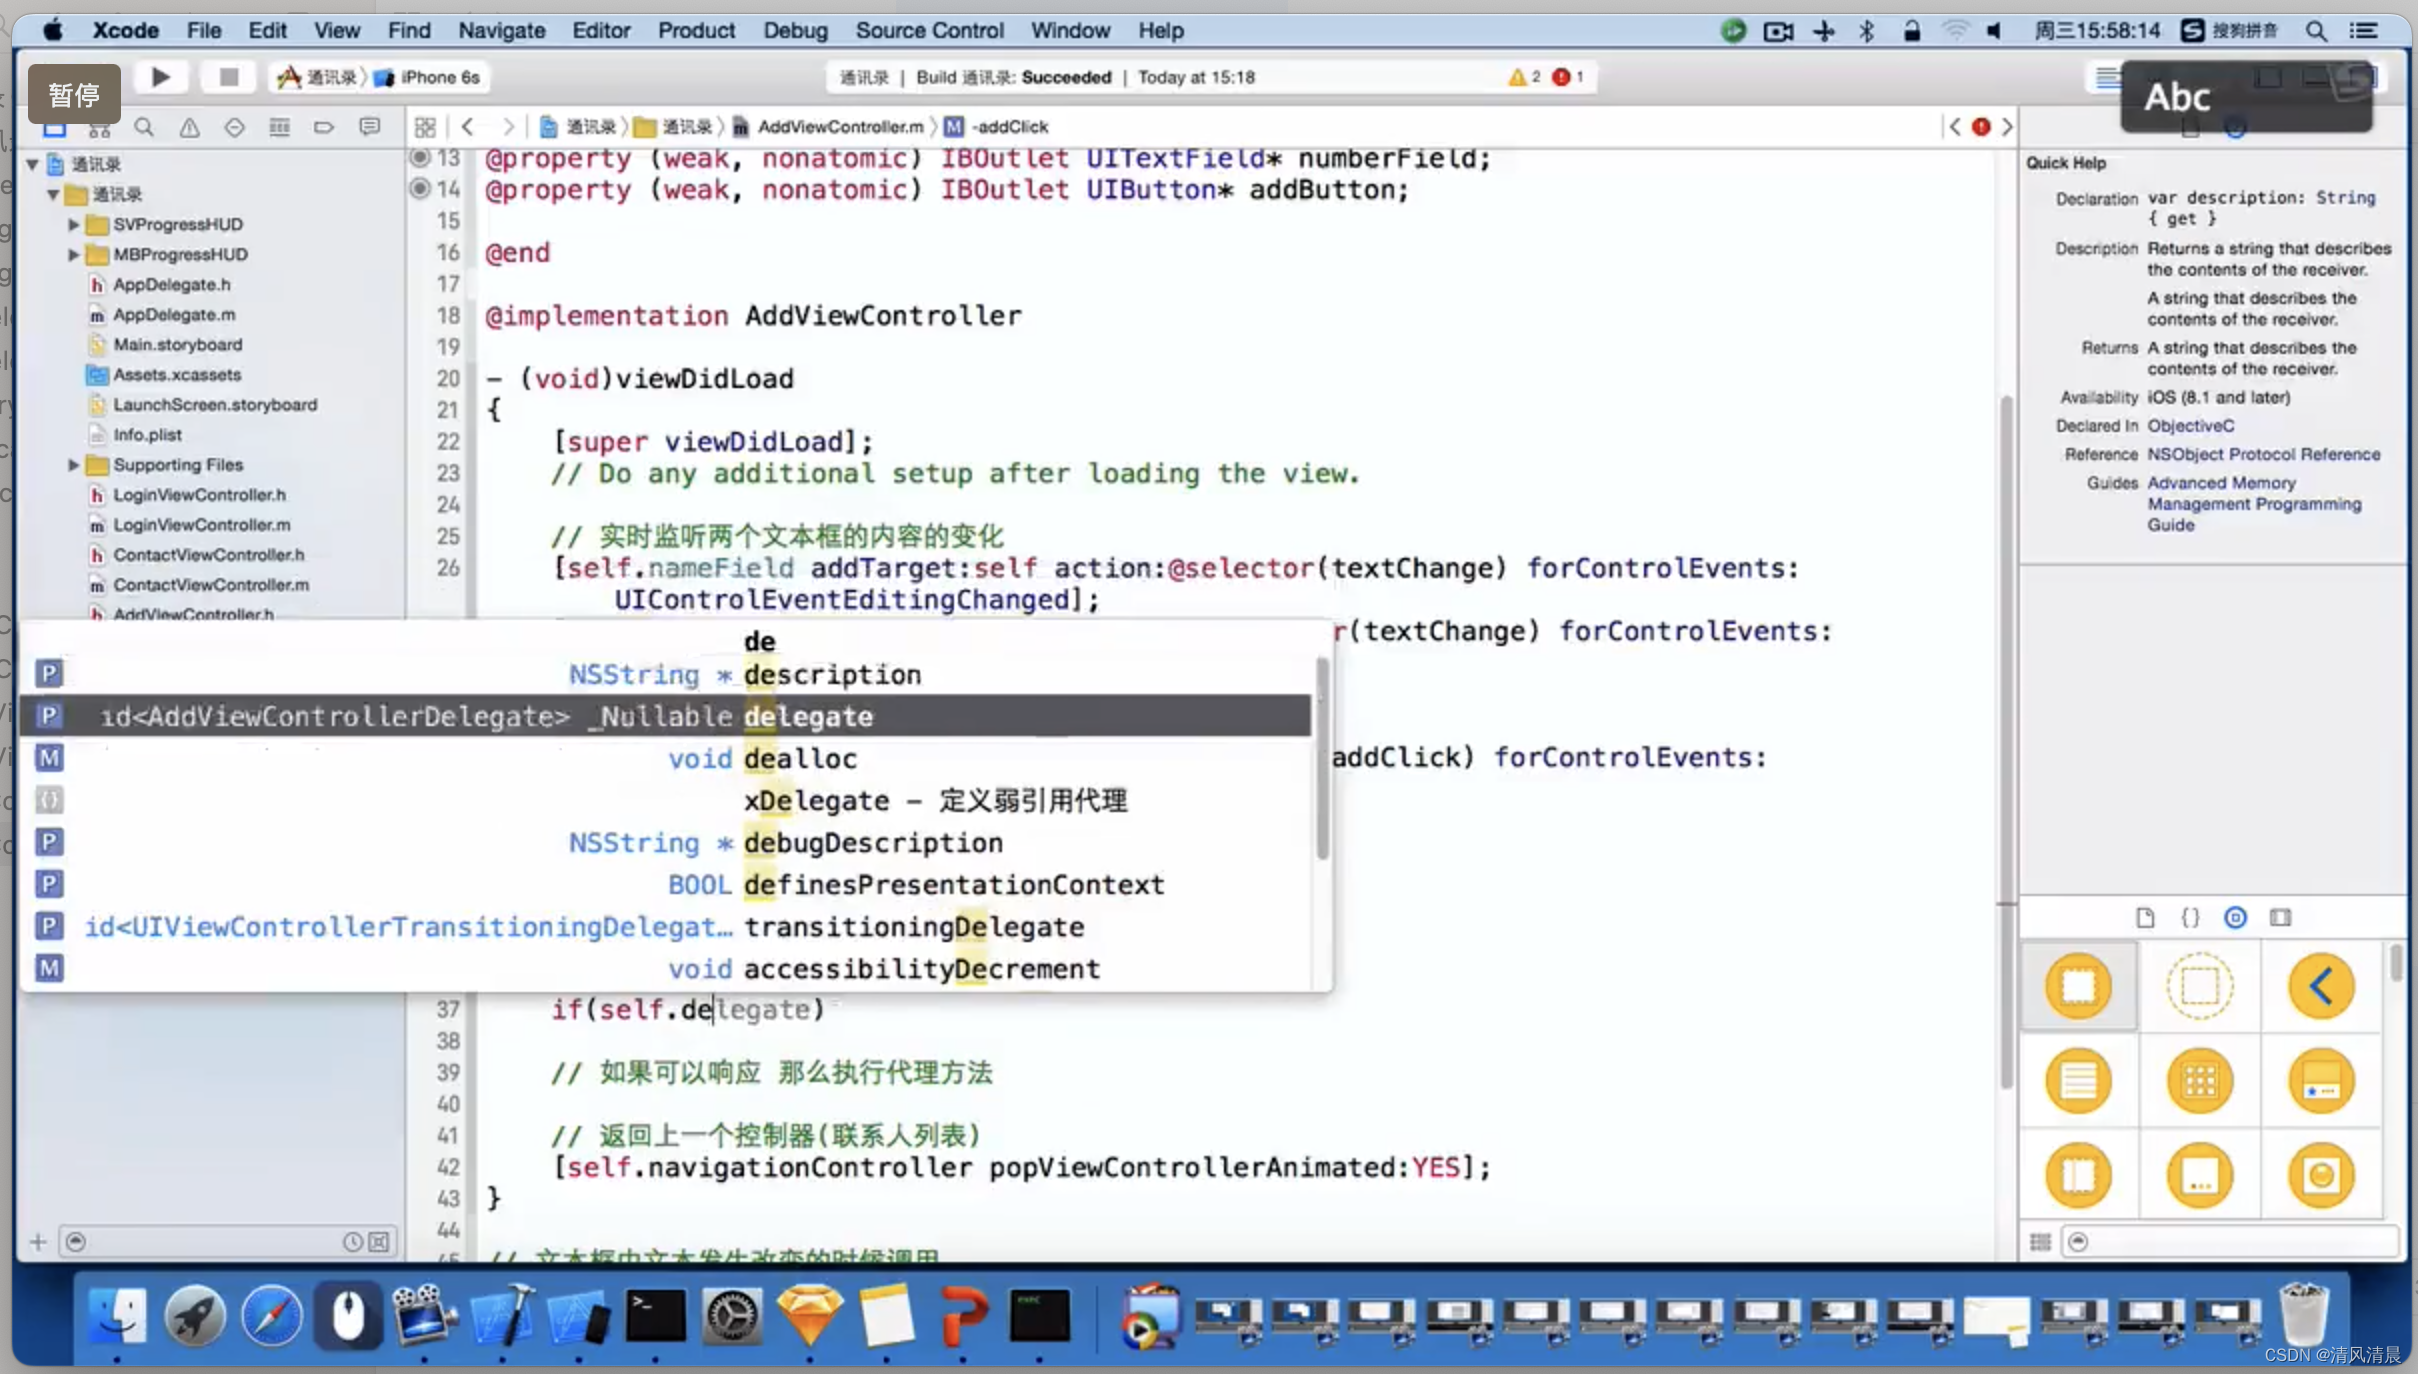Open the Symbol navigator icon
This screenshot has height=1374, width=2418.
[x=99, y=128]
